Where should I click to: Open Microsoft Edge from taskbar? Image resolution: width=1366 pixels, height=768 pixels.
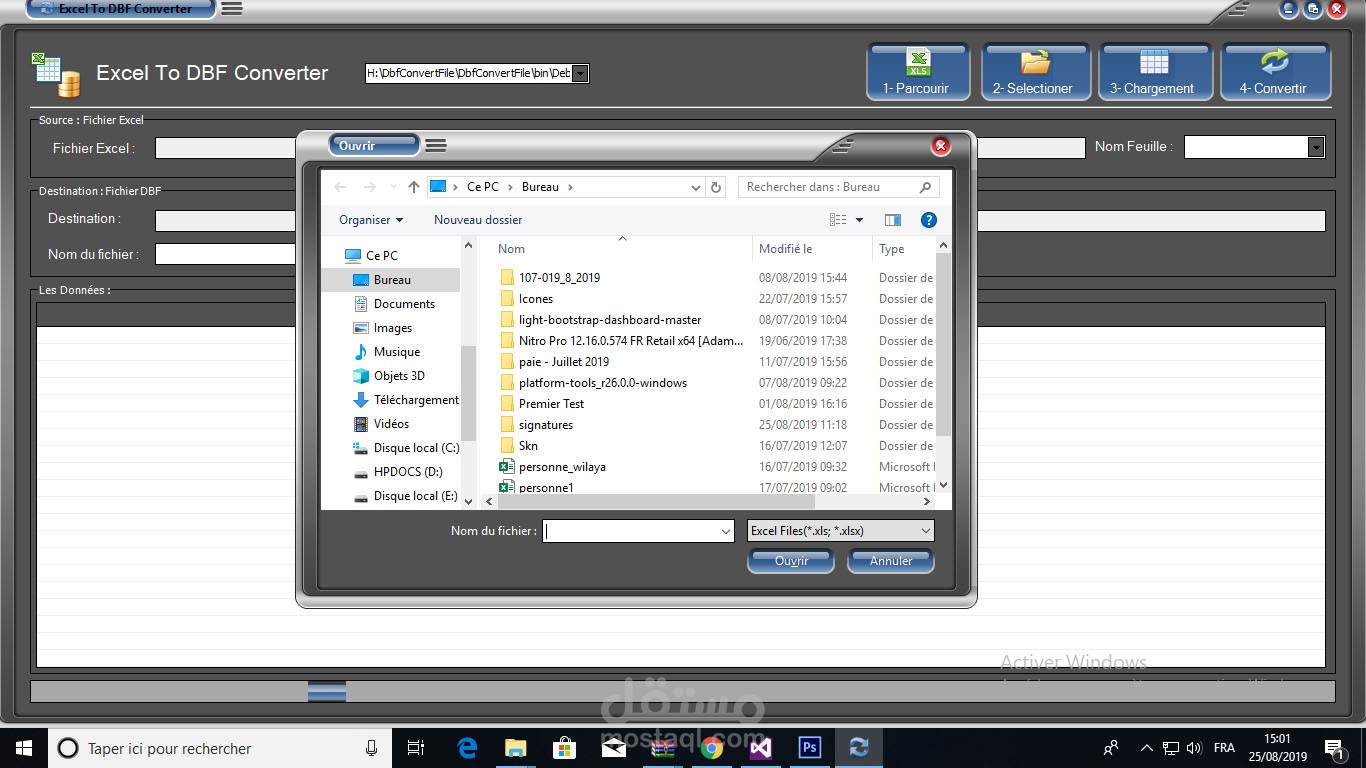(x=467, y=748)
